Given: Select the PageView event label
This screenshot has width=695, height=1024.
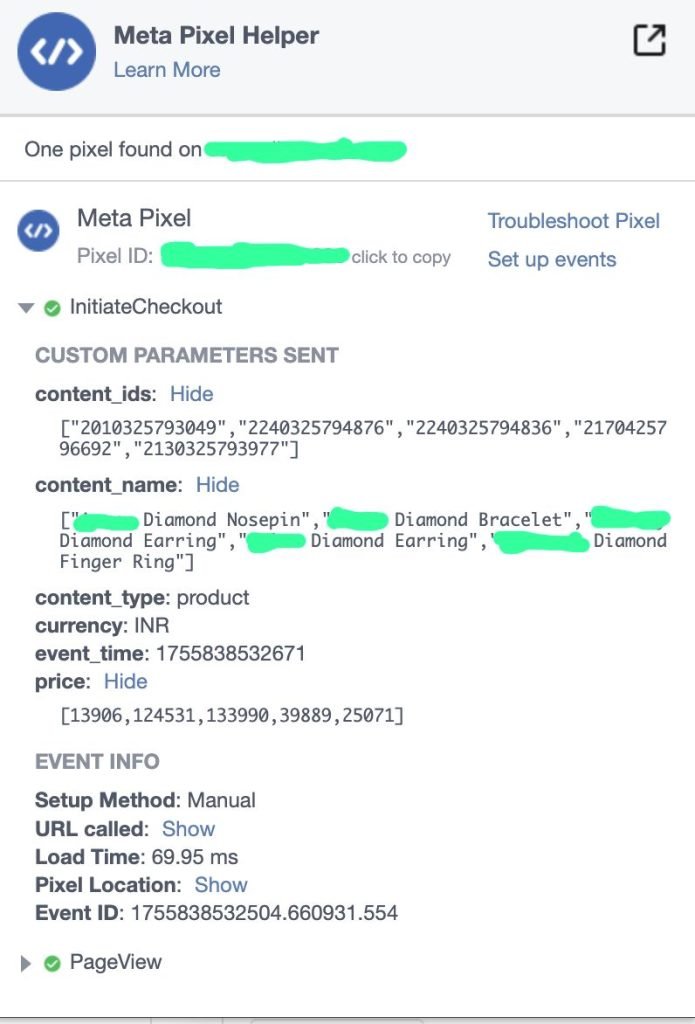Looking at the screenshot, I should click(116, 962).
